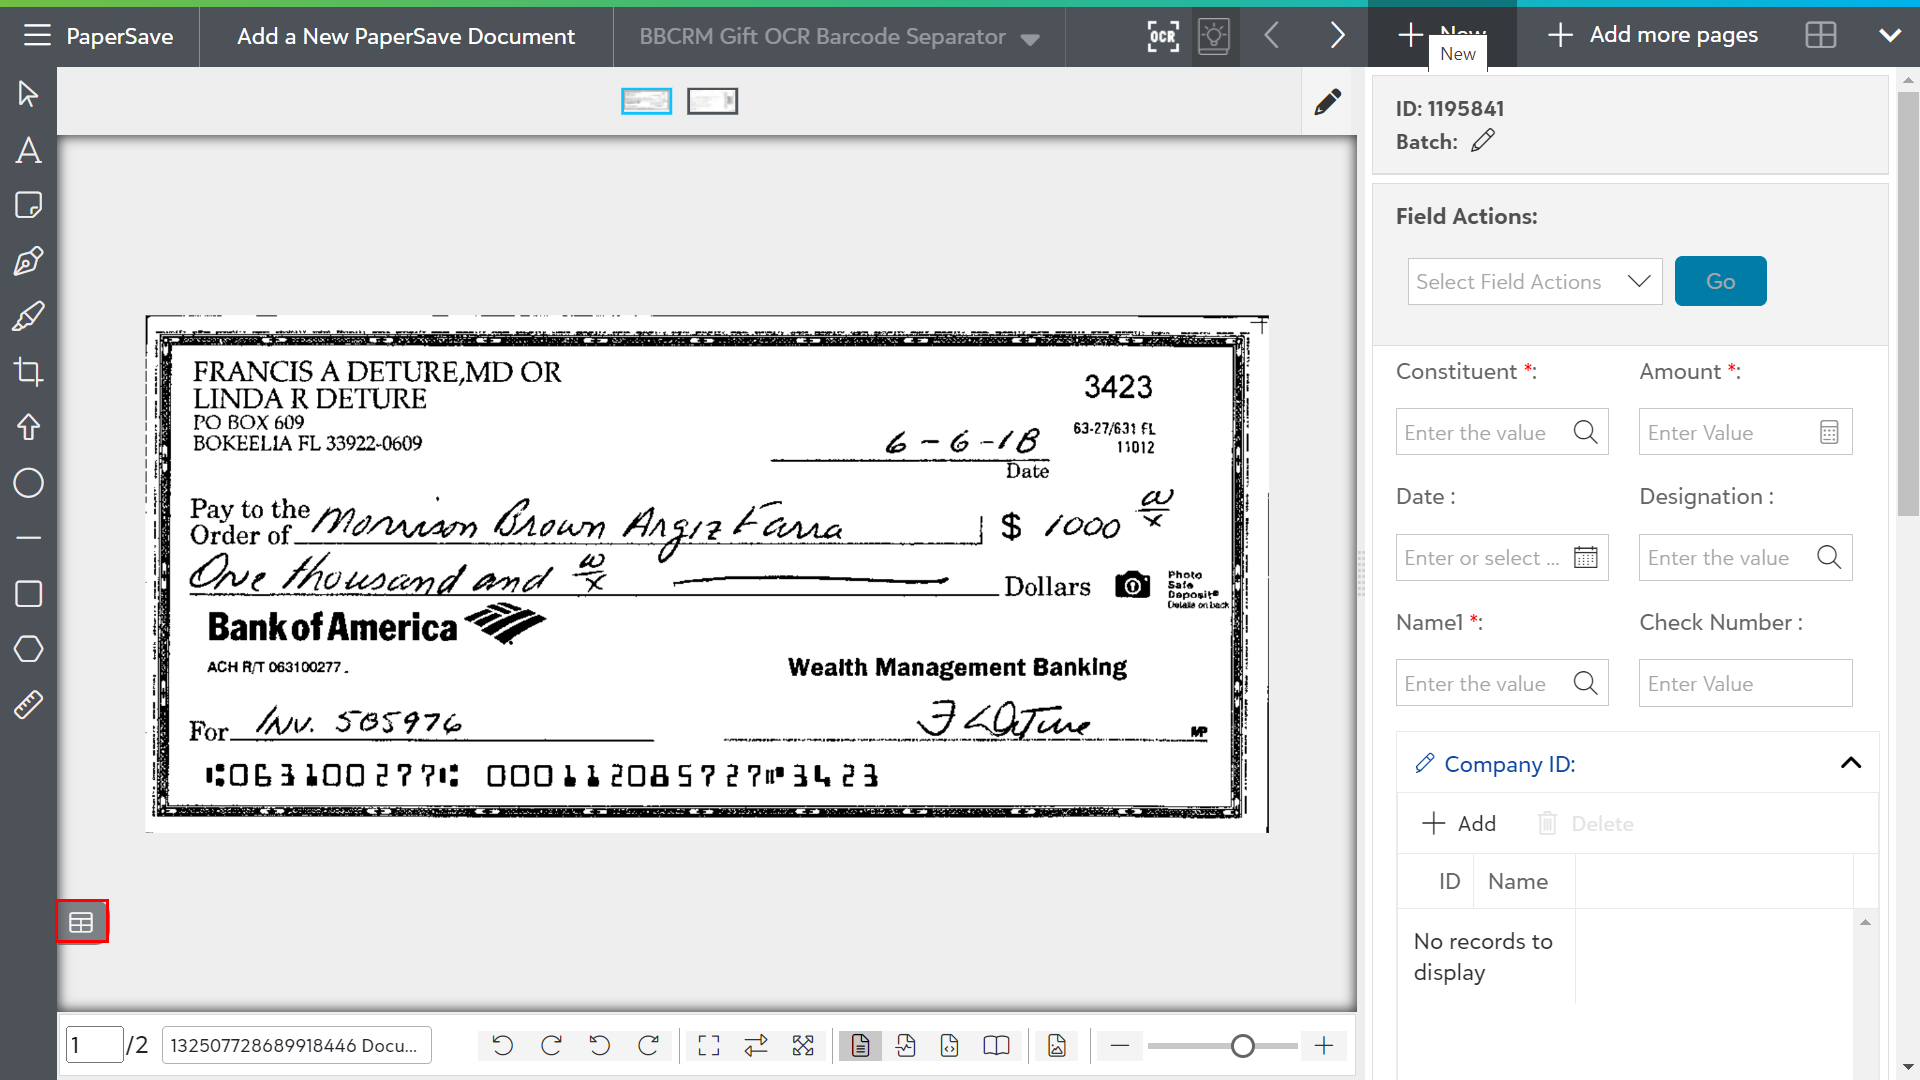The width and height of the screenshot is (1920, 1080).
Task: Click Add under Company ID
Action: pyautogui.click(x=1459, y=823)
